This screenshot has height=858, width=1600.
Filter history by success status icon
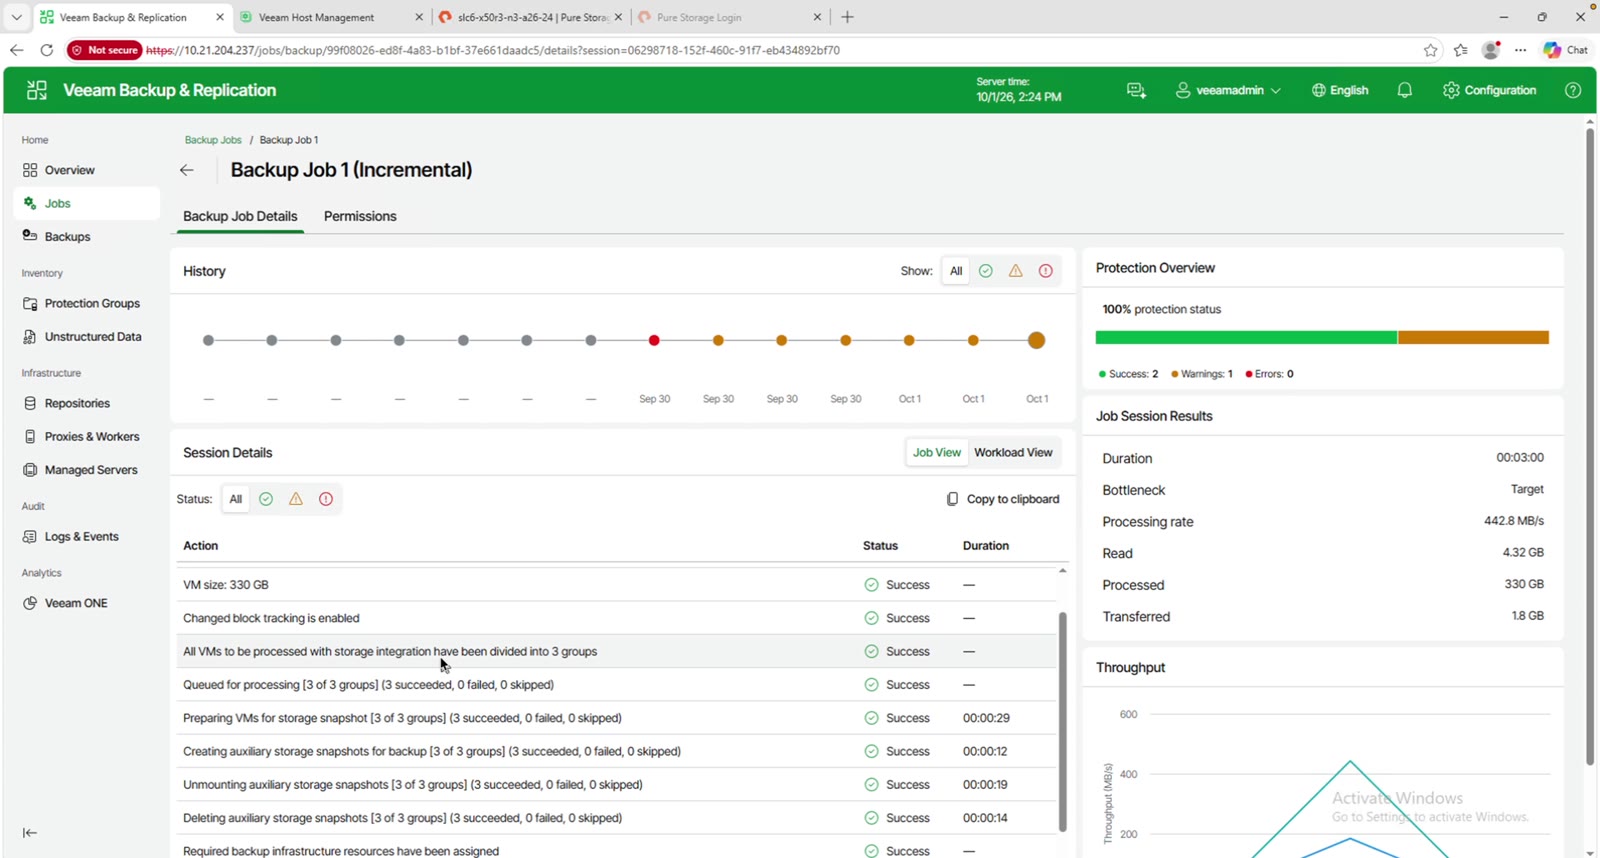(x=986, y=271)
